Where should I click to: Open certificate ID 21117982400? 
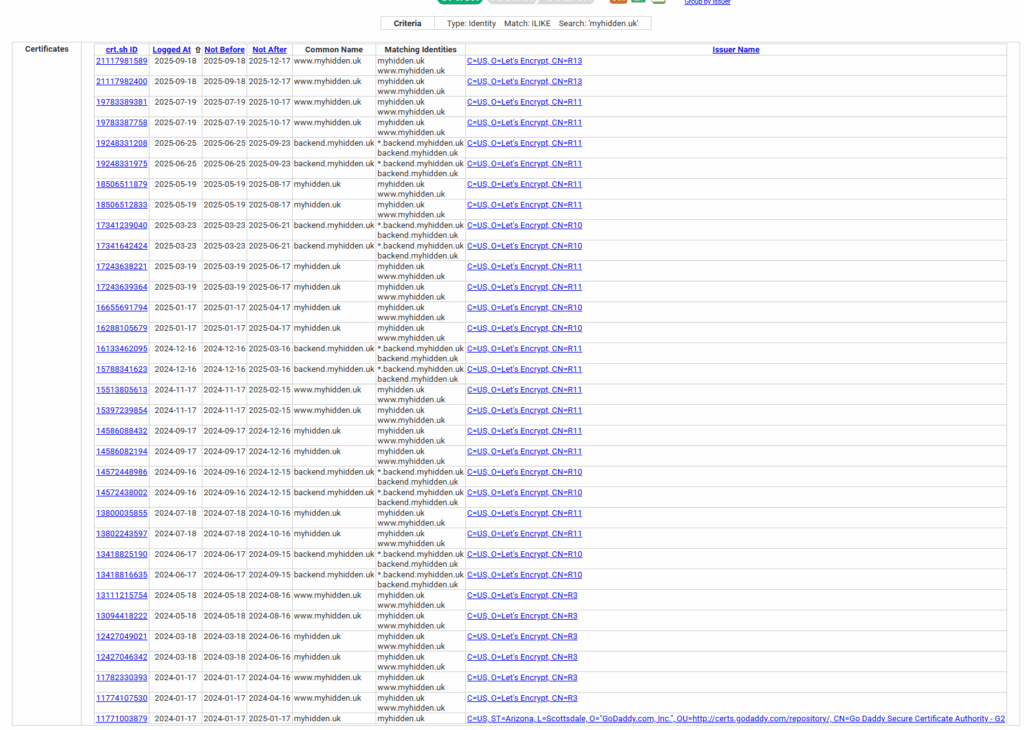tap(121, 82)
